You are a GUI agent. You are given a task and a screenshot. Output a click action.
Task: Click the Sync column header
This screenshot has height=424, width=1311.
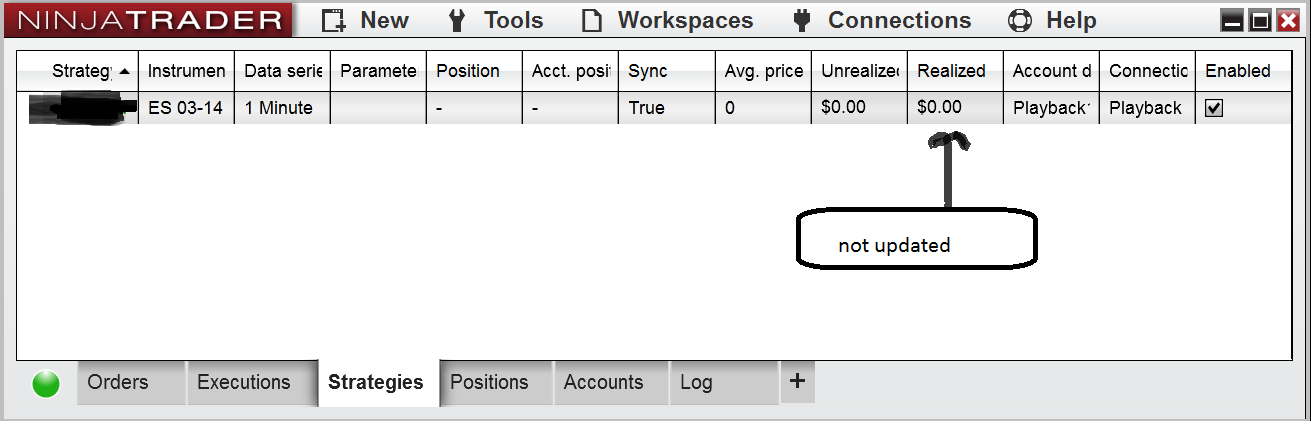tap(647, 71)
